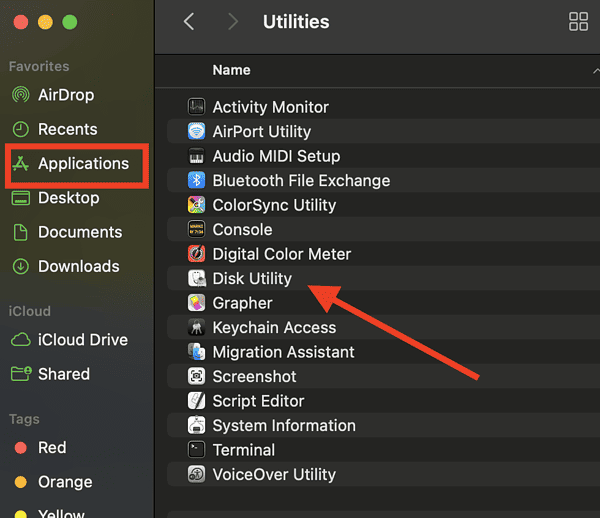Image resolution: width=600 pixels, height=518 pixels.
Task: Select the Keychain Access icon
Action: 196,327
